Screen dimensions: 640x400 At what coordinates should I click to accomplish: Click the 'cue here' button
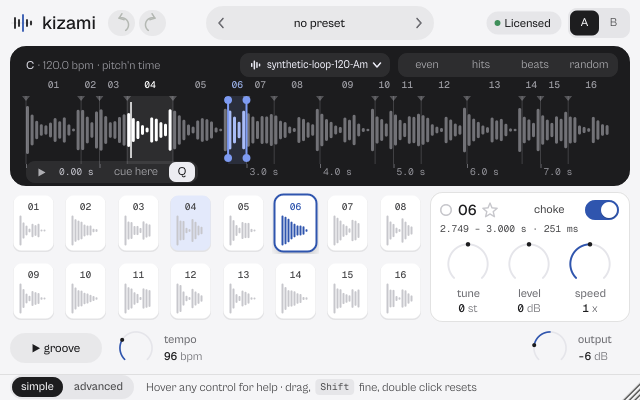pyautogui.click(x=136, y=172)
